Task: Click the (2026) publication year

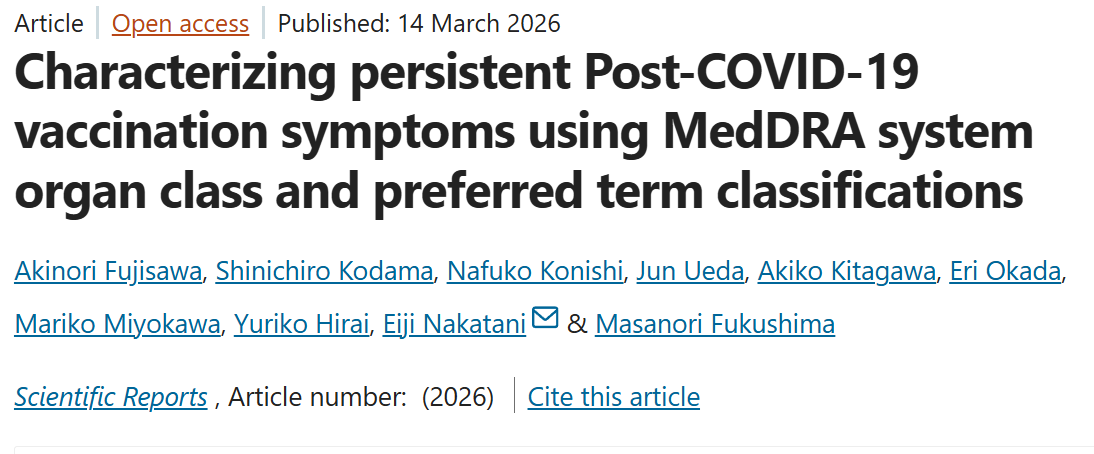Action: coord(457,397)
